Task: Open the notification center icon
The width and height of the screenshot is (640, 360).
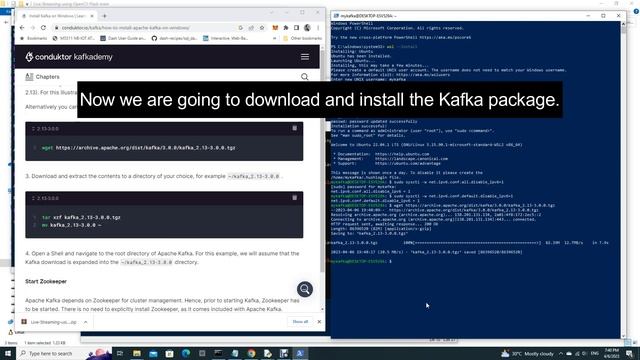Action: point(629,353)
